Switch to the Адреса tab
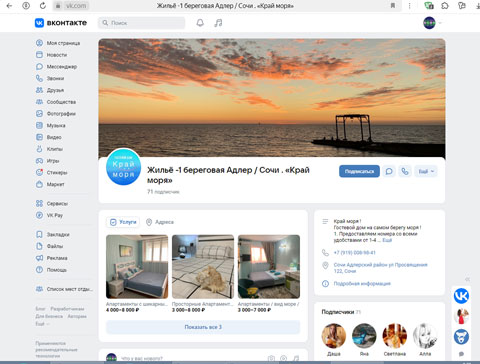Image resolution: width=480 pixels, height=364 pixels. click(x=160, y=222)
